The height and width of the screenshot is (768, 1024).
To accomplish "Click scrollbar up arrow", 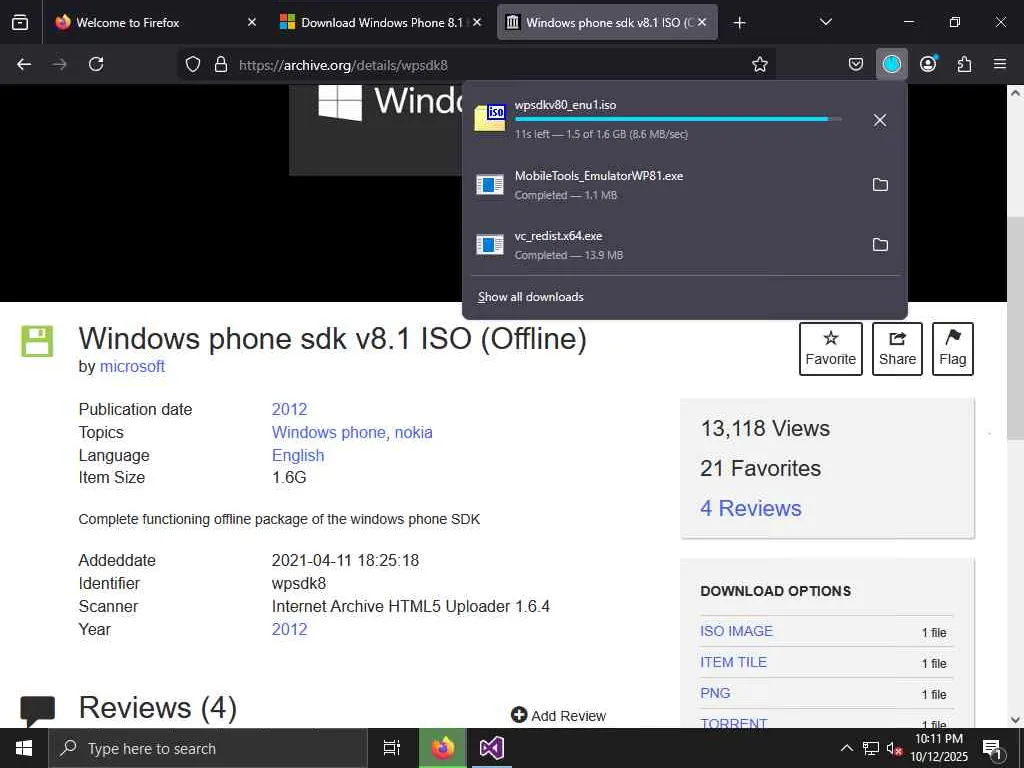I will (1015, 93).
